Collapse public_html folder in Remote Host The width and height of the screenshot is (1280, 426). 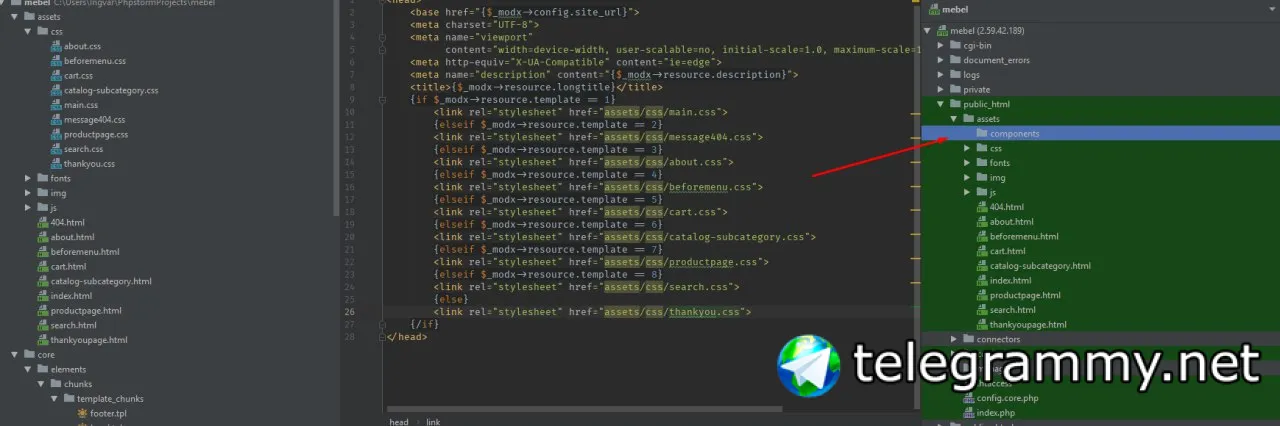click(940, 104)
